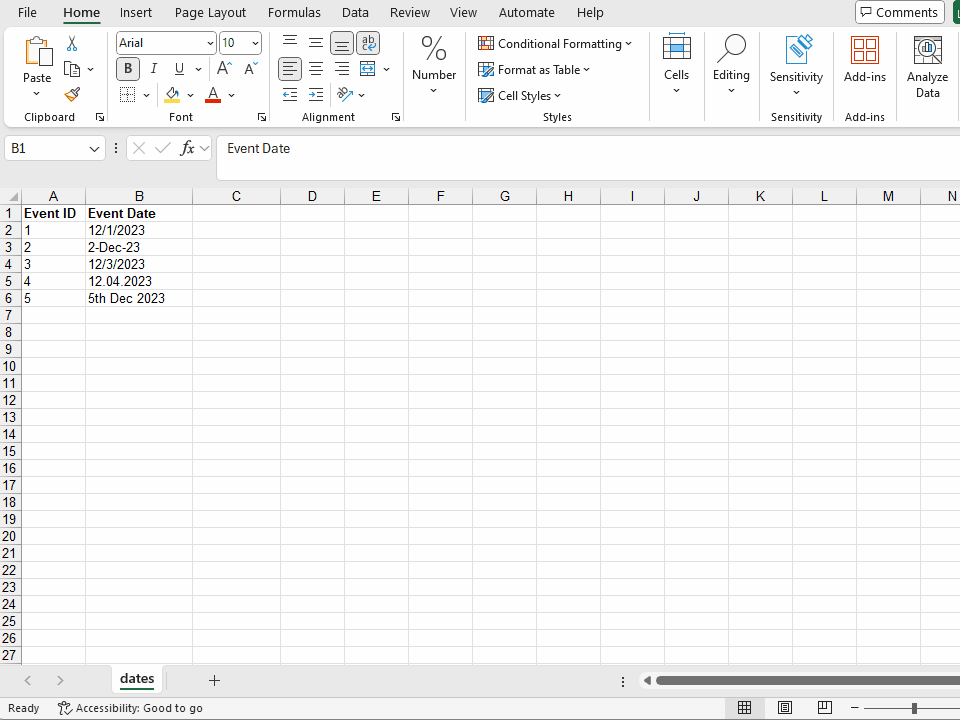The height and width of the screenshot is (720, 960).
Task: Open the Format as Table menu
Action: click(x=534, y=70)
